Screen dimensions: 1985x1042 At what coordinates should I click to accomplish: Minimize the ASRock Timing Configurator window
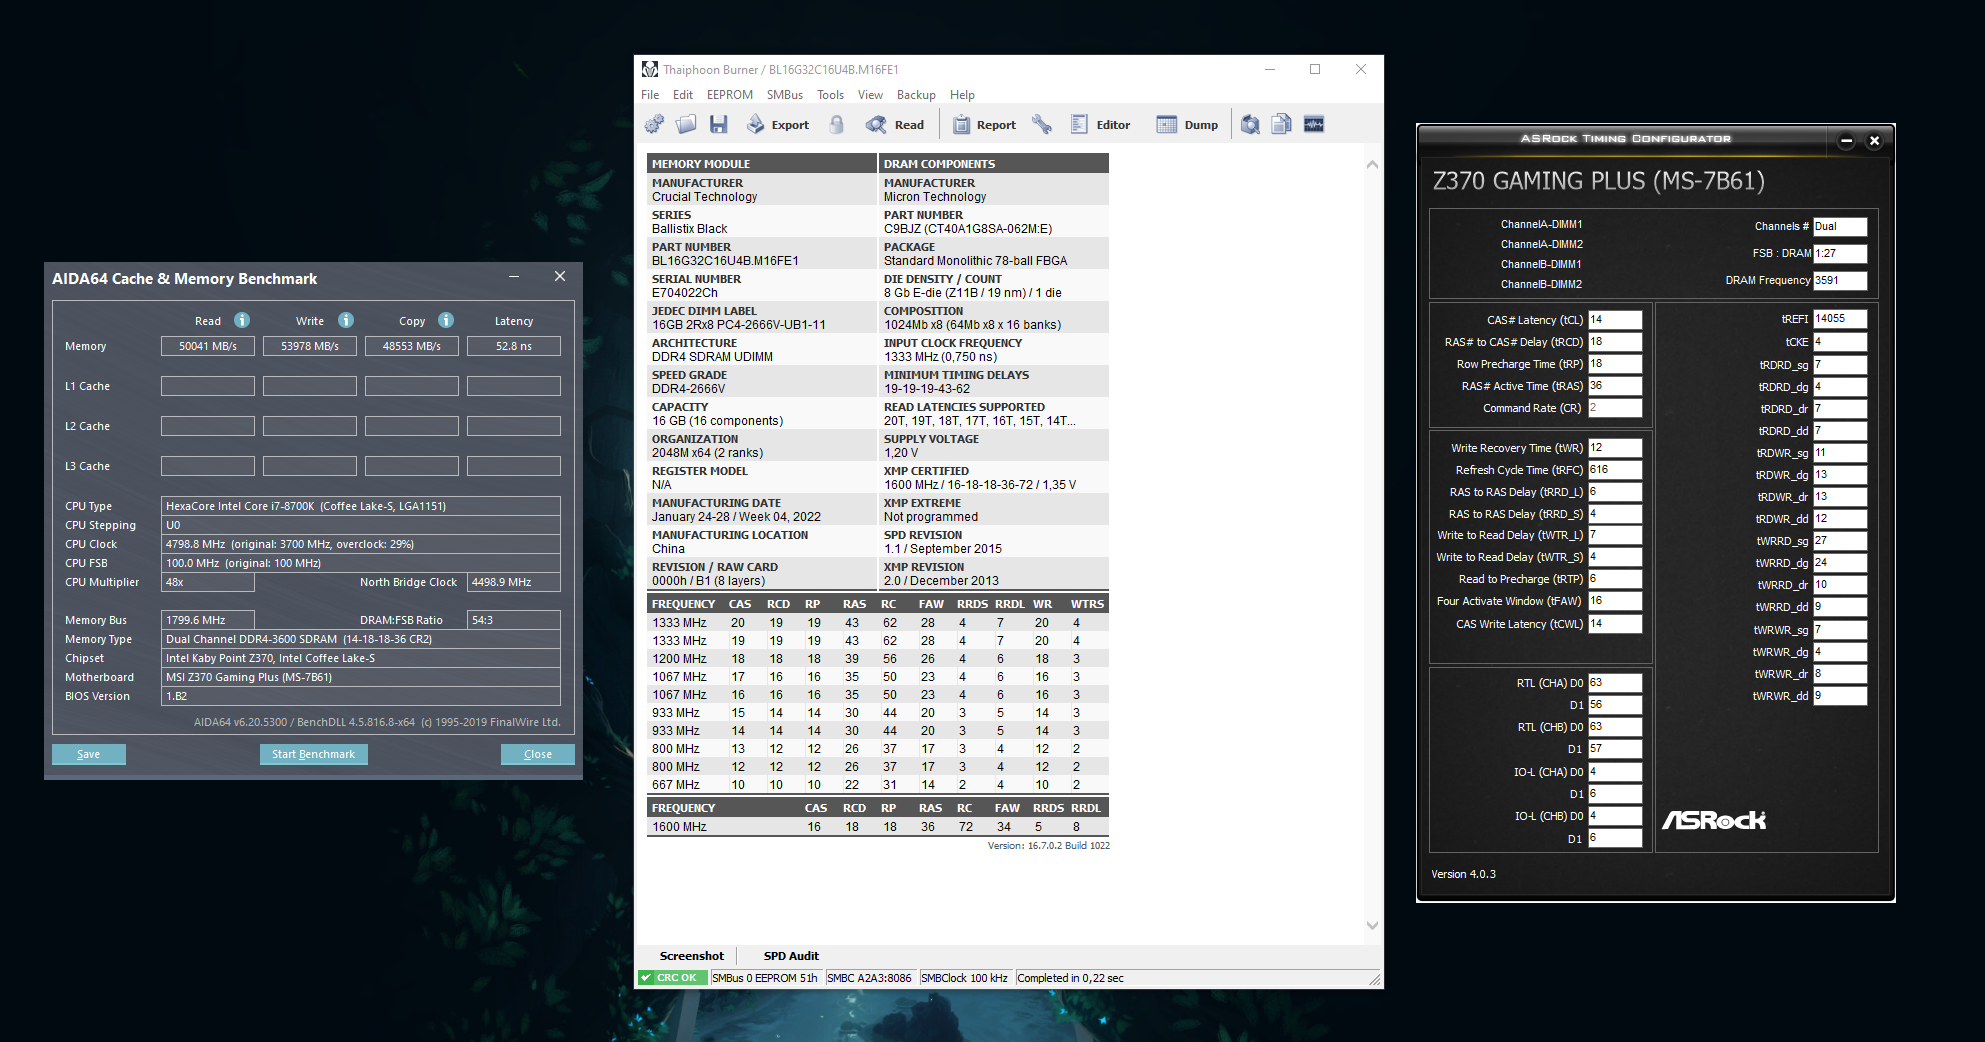1846,141
